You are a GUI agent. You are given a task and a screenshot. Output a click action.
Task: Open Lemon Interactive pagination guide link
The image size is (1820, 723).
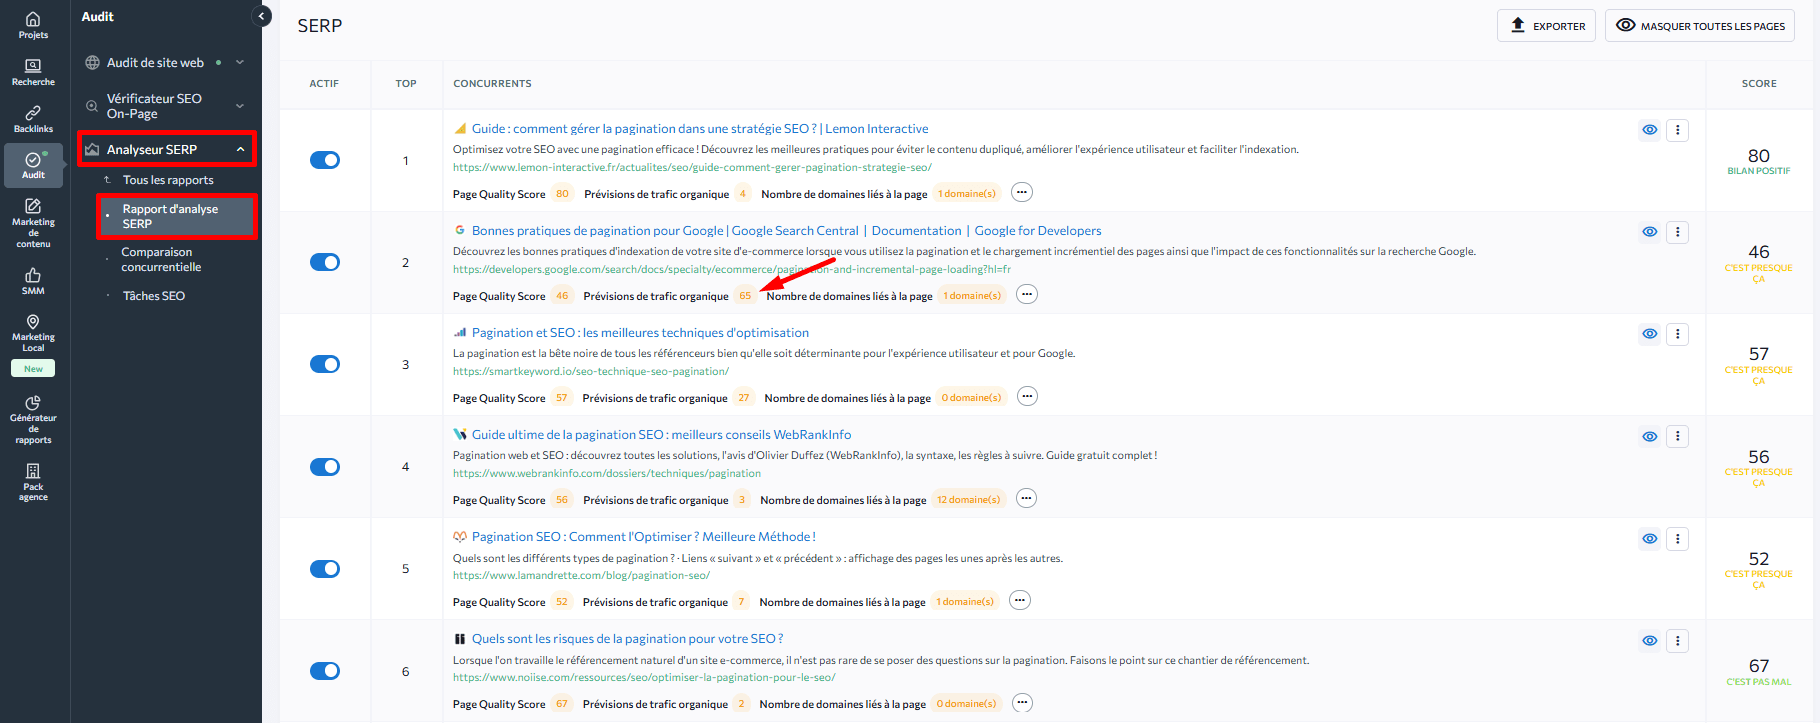pyautogui.click(x=700, y=129)
